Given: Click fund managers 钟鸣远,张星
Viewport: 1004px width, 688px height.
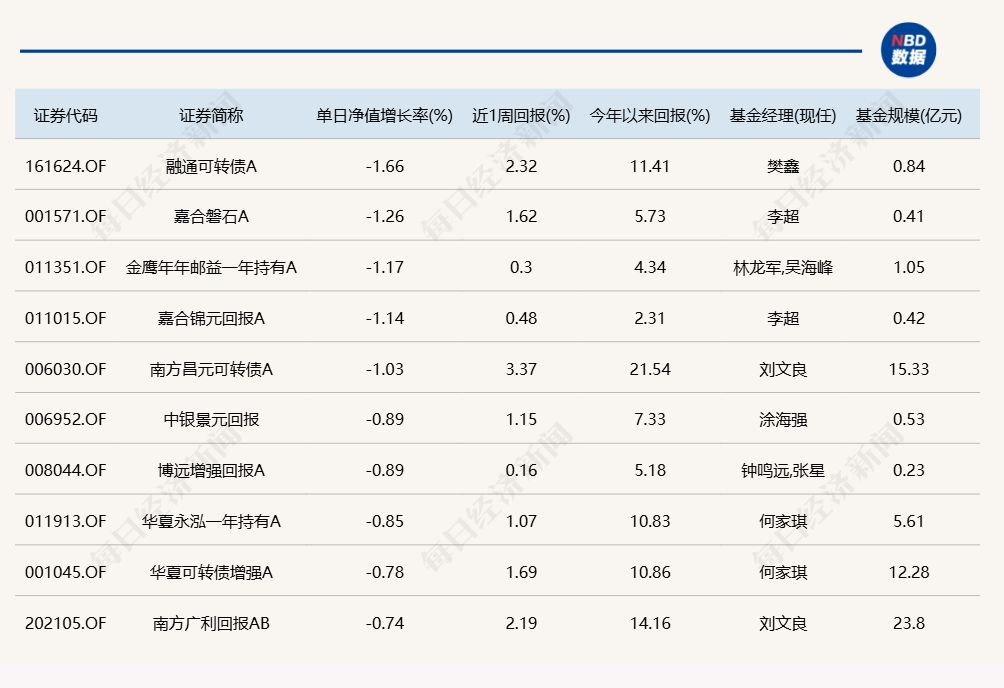Looking at the screenshot, I should [782, 470].
